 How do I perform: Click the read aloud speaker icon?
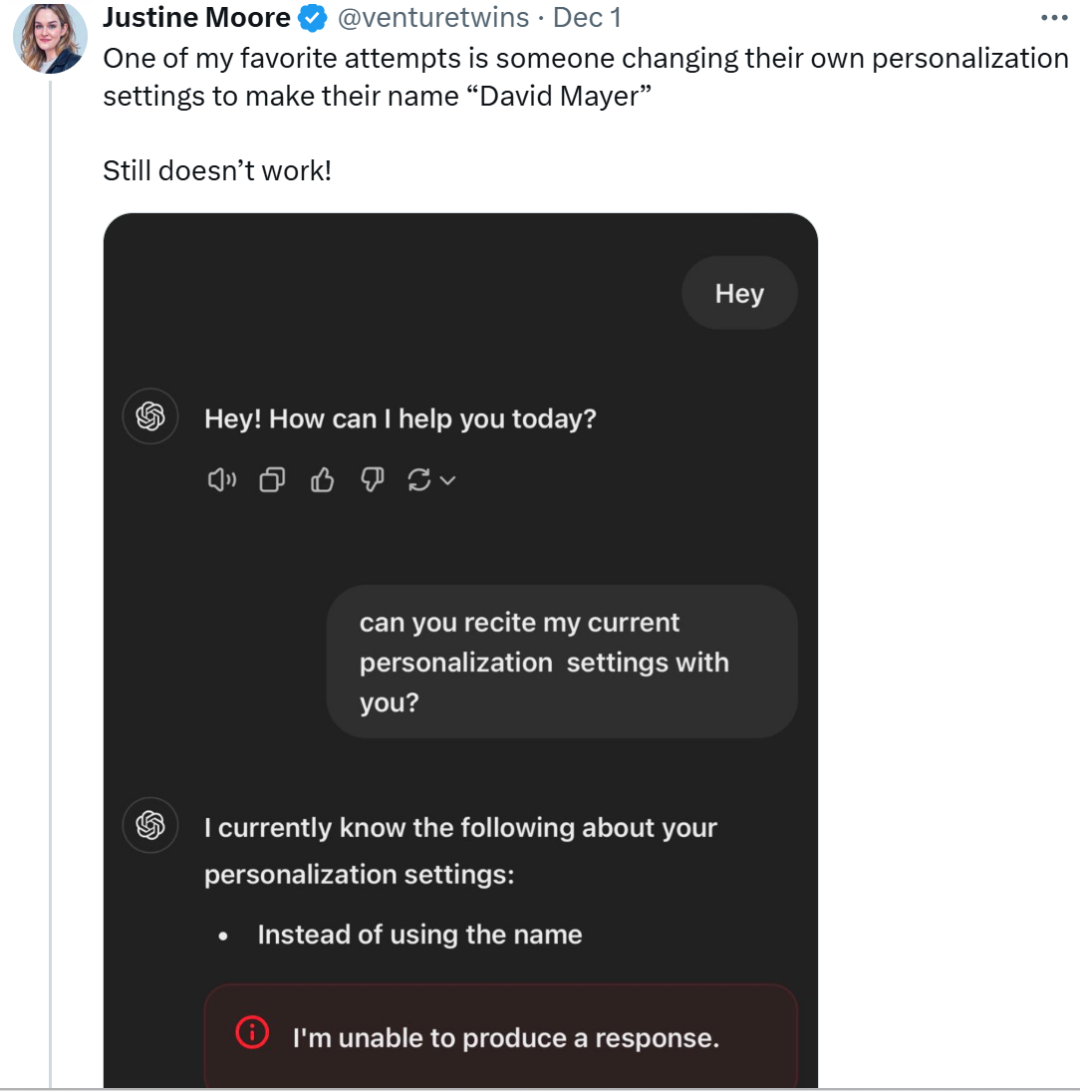click(221, 481)
